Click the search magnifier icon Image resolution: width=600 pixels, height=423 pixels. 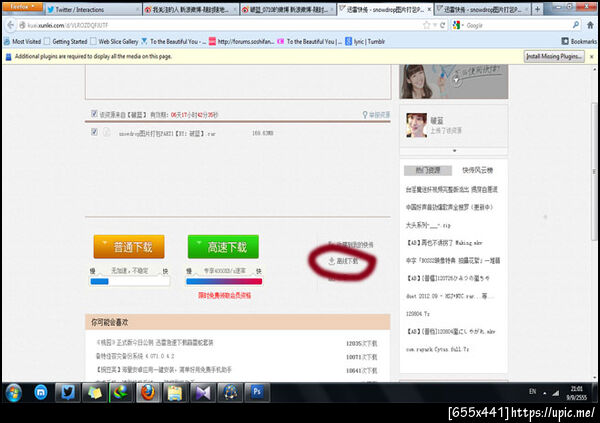tap(576, 25)
